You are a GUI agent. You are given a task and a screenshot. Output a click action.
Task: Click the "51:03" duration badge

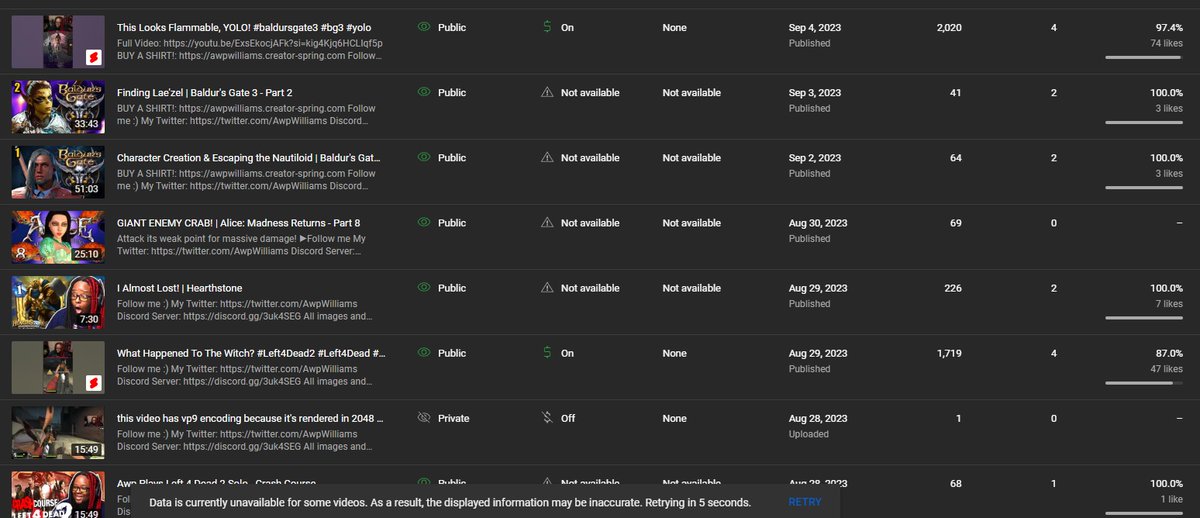click(x=86, y=189)
